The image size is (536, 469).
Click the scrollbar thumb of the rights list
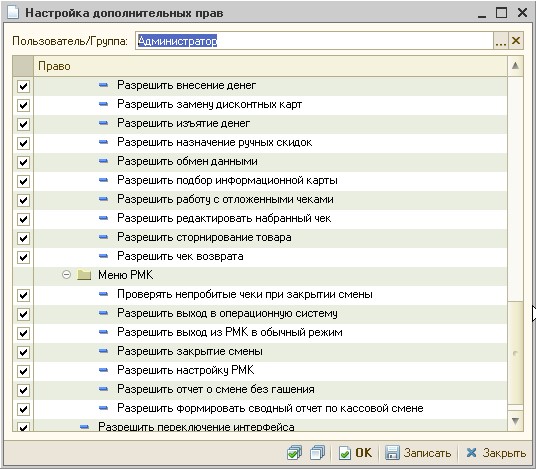(x=515, y=353)
